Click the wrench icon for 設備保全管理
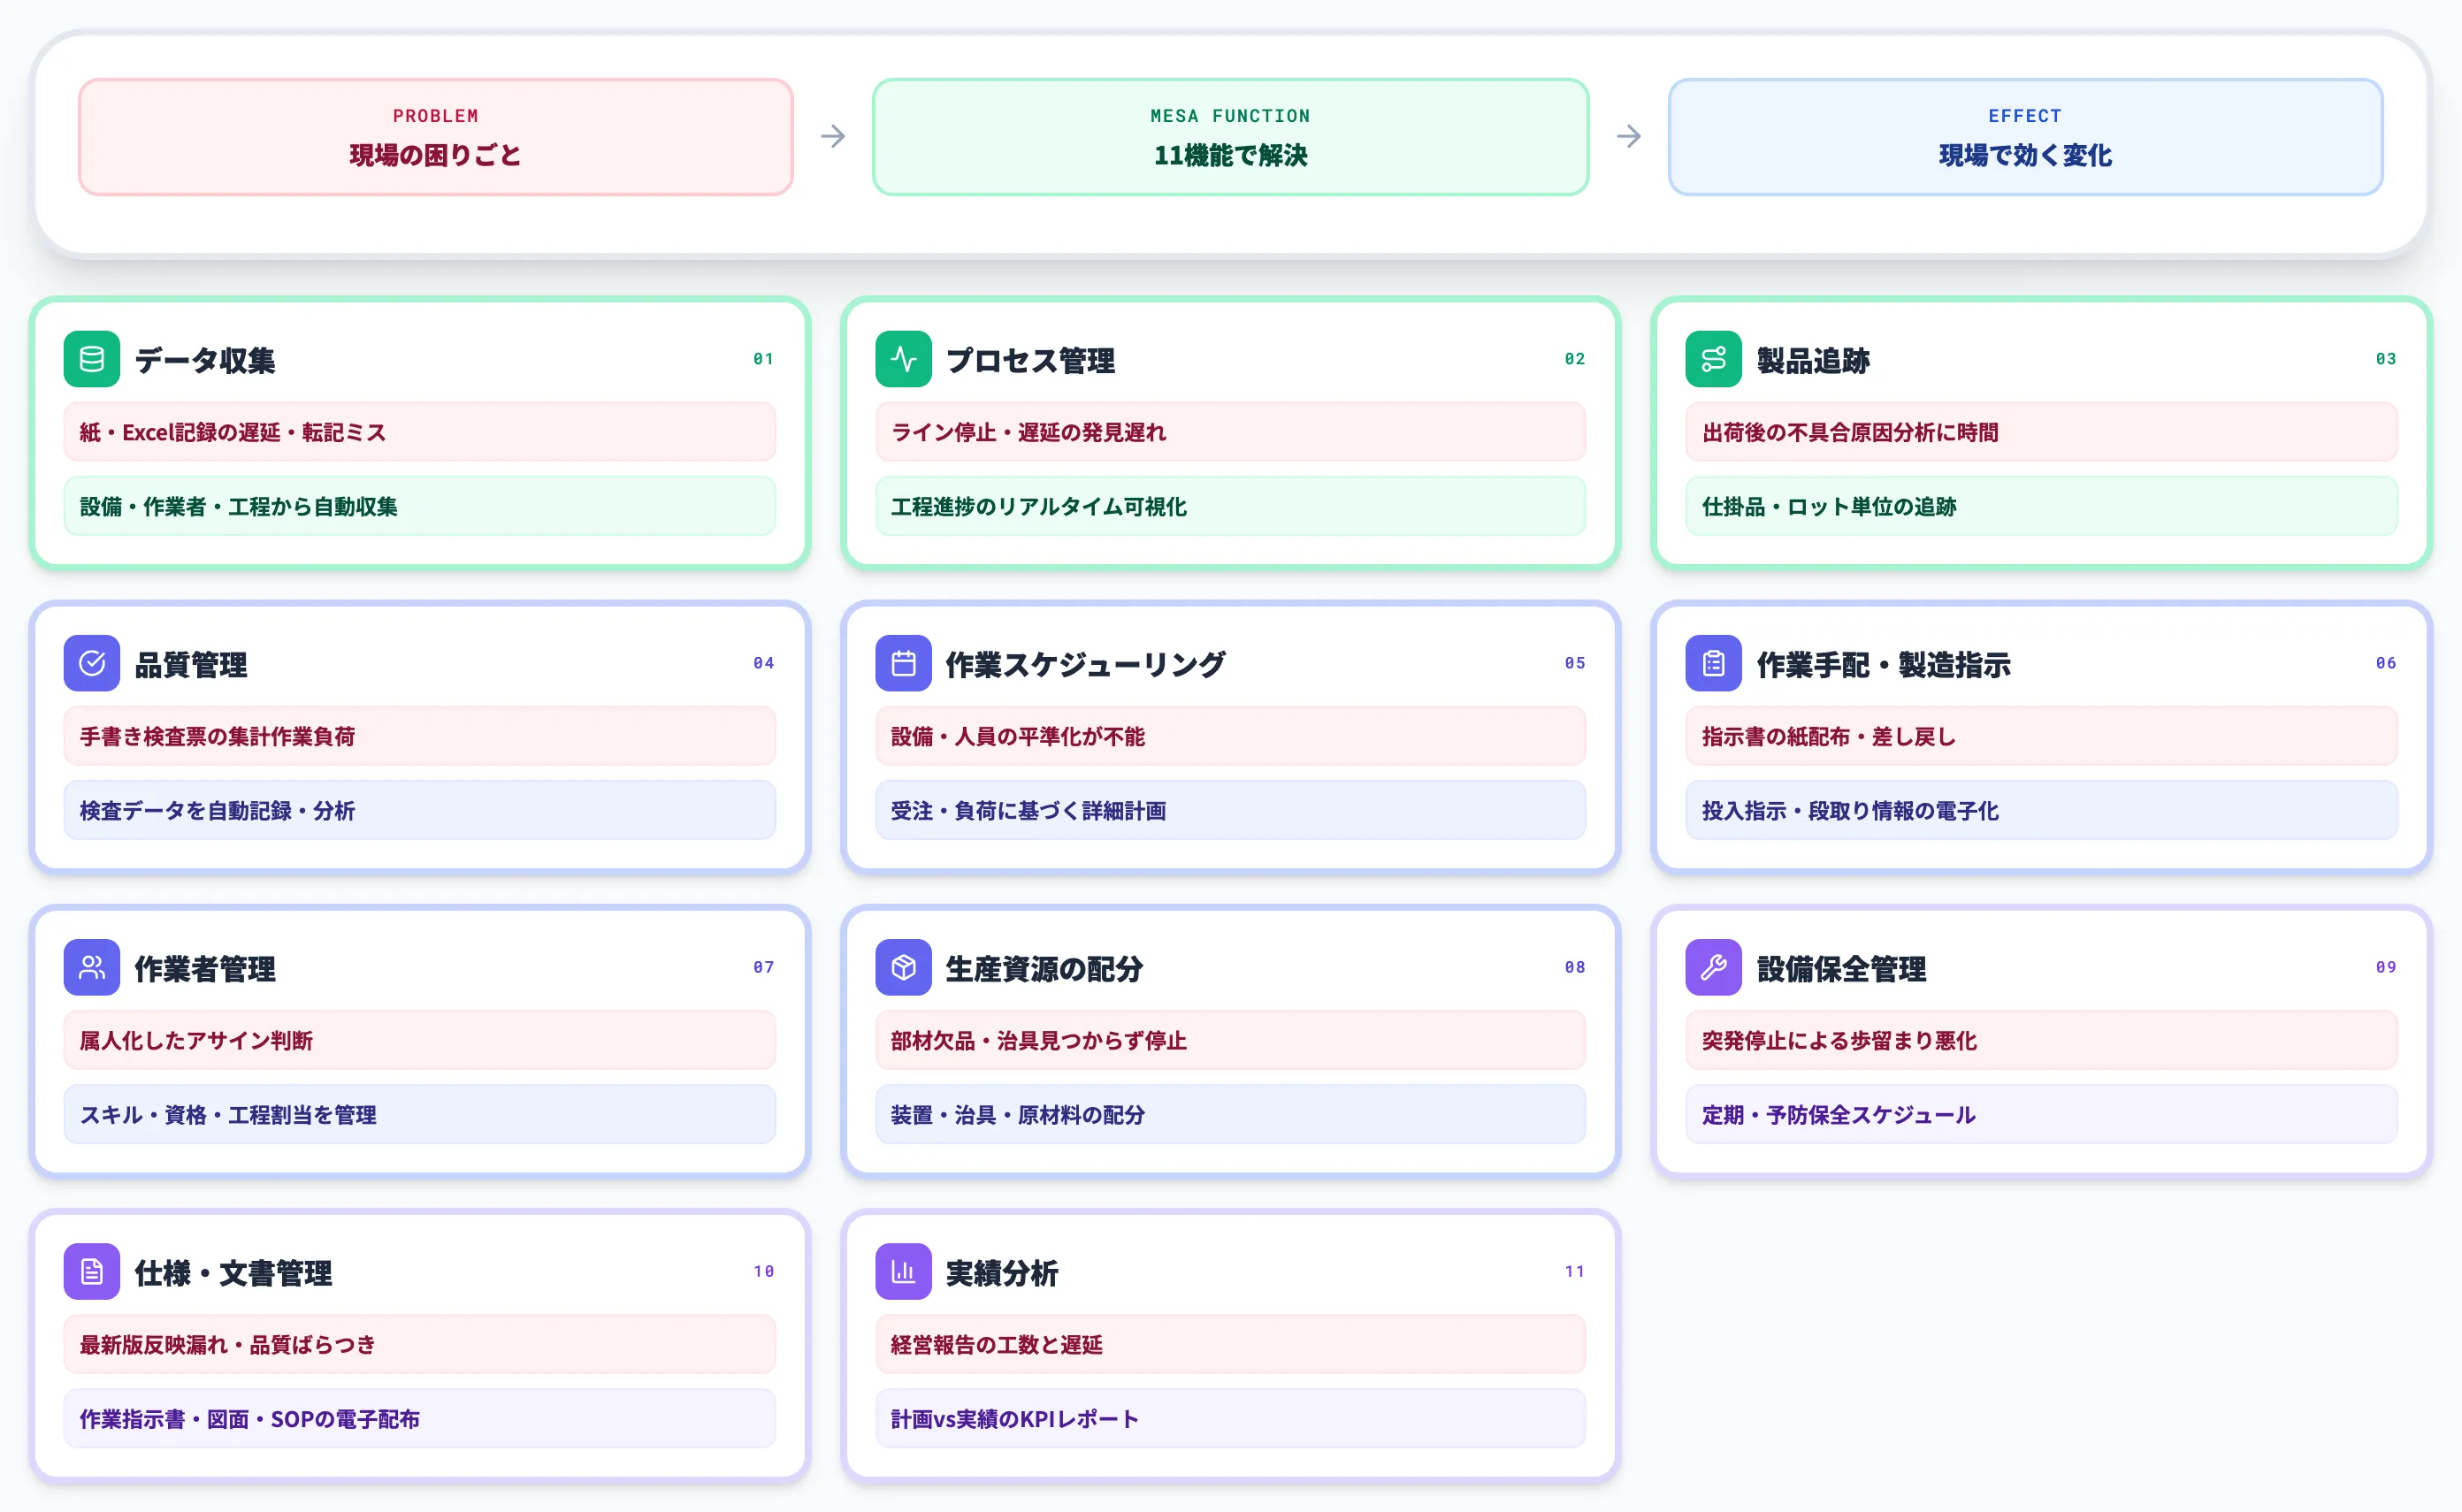The height and width of the screenshot is (1512, 2462). [x=1713, y=967]
